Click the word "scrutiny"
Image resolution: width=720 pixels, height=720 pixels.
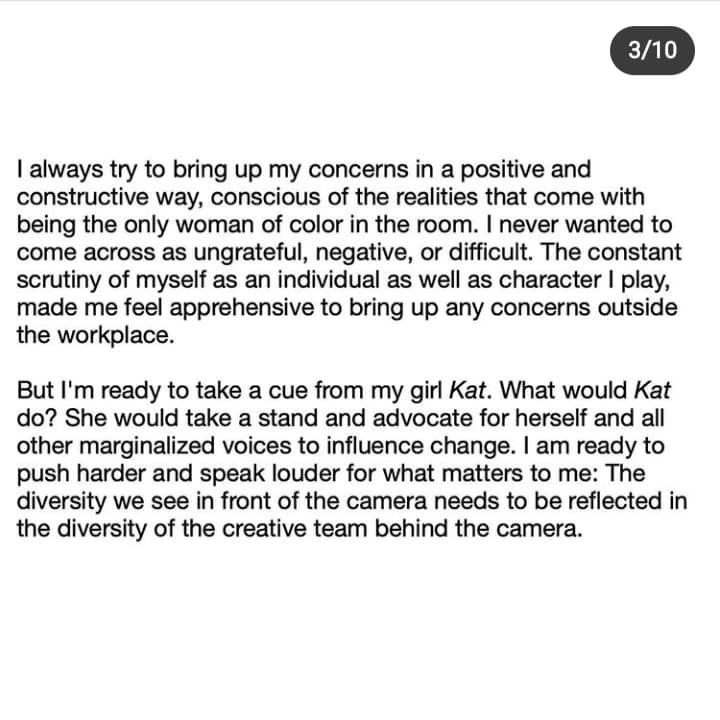coord(58,280)
